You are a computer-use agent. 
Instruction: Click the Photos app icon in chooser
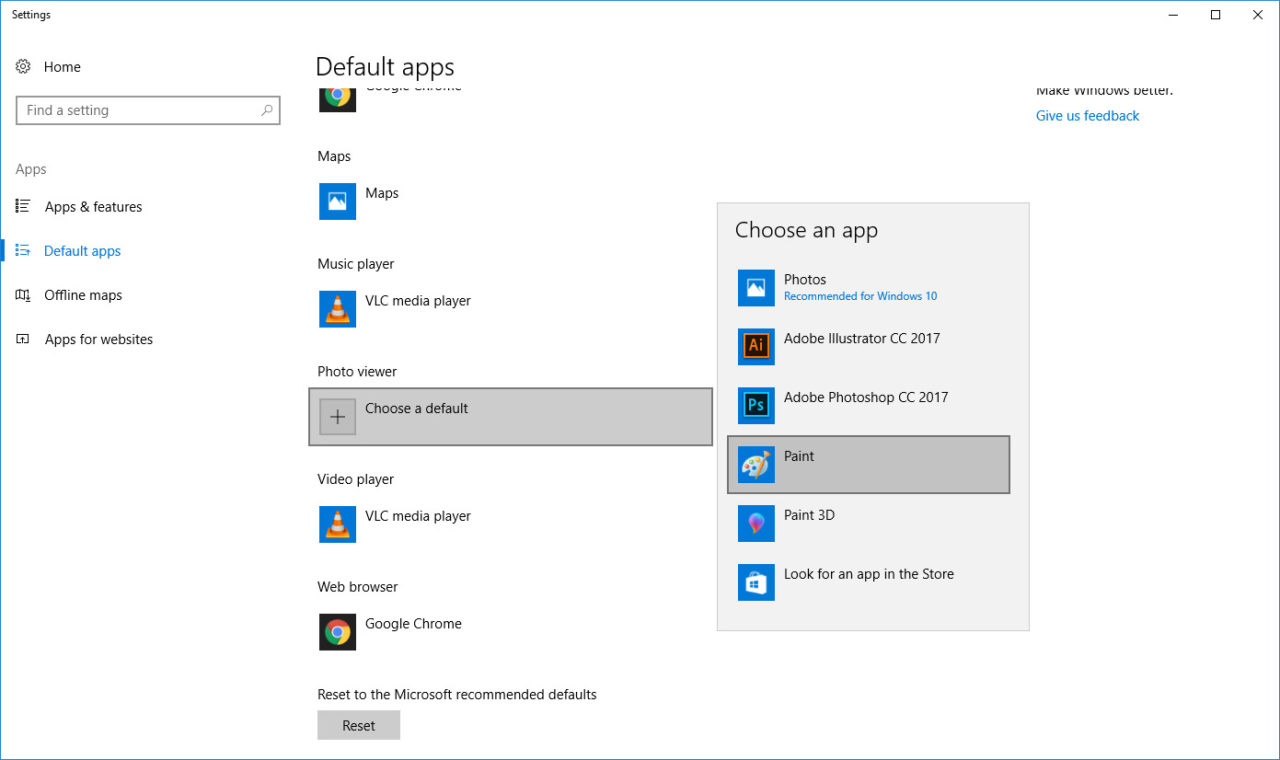[756, 288]
